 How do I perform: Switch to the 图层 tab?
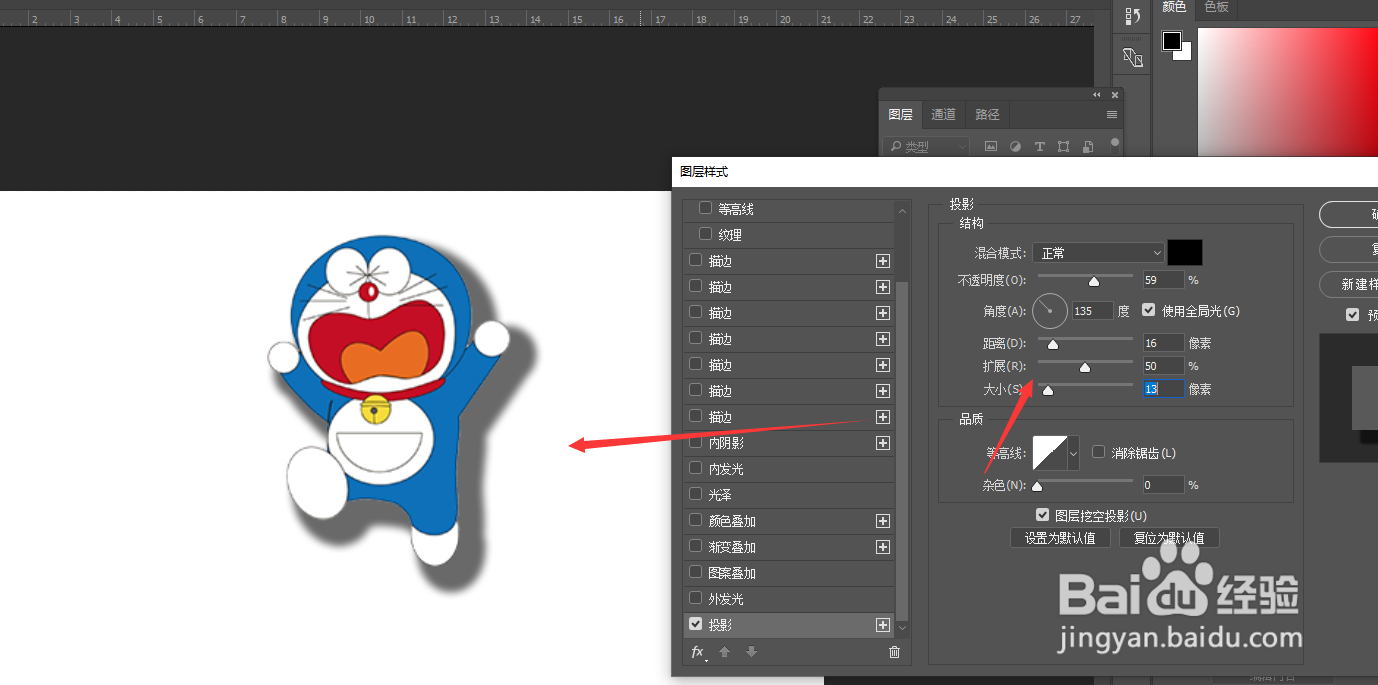tap(900, 115)
